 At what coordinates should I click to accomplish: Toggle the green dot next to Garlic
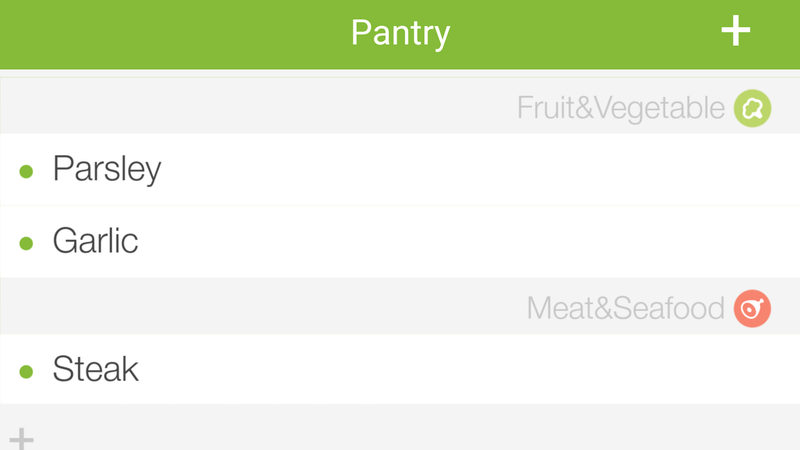(26, 243)
